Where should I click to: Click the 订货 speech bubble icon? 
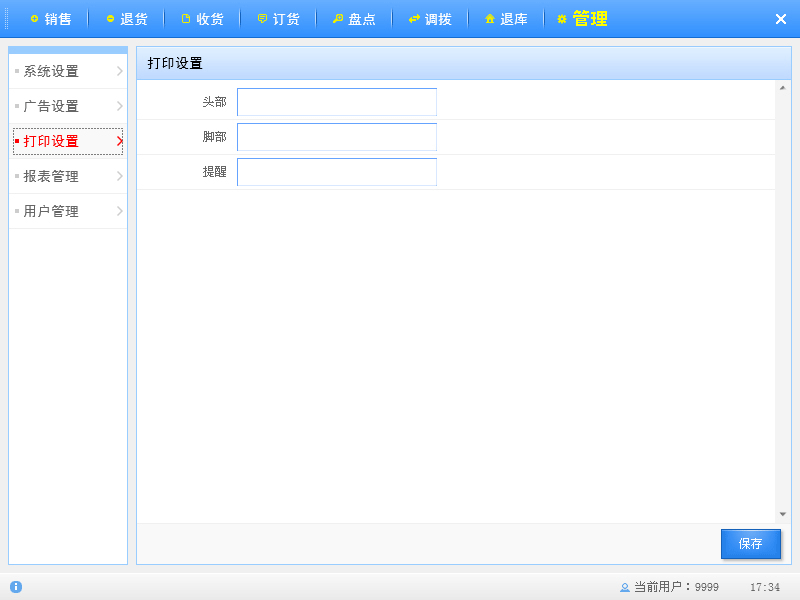[x=262, y=19]
